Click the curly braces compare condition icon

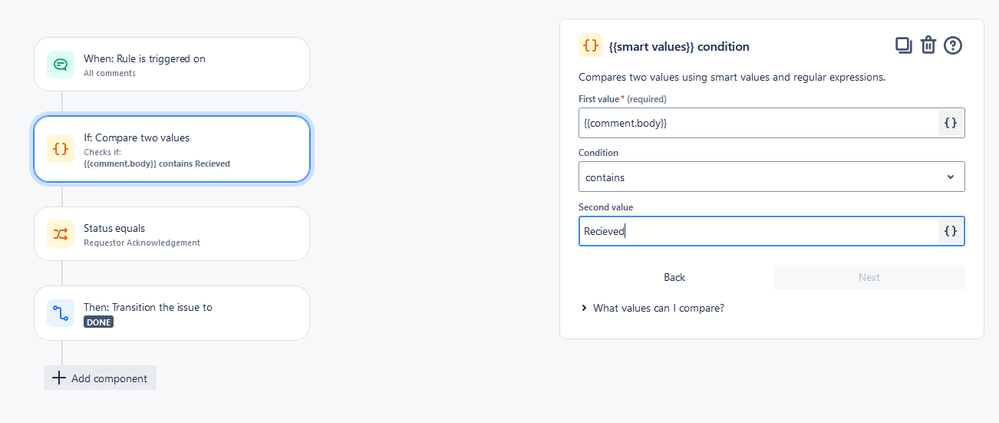[61, 149]
